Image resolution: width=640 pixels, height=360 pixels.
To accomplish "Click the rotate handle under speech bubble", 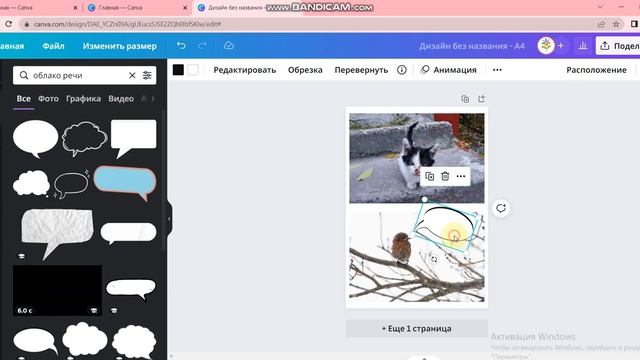I will (x=434, y=260).
